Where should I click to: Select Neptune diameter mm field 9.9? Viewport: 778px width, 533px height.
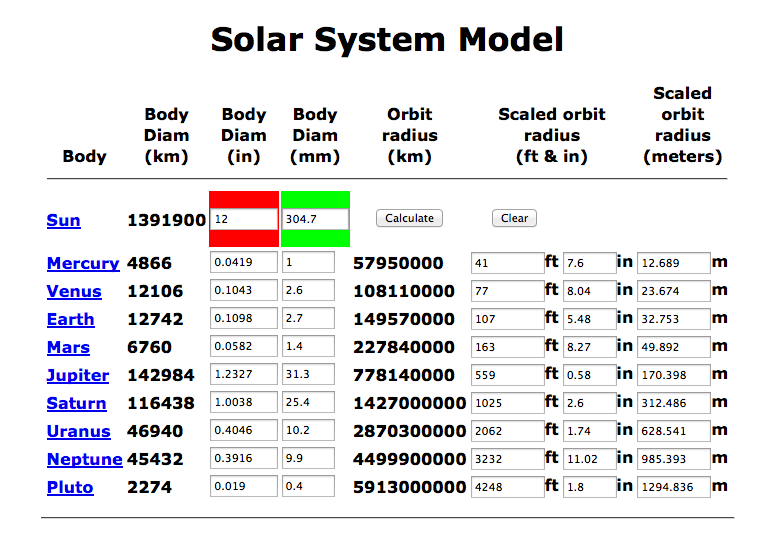308,459
